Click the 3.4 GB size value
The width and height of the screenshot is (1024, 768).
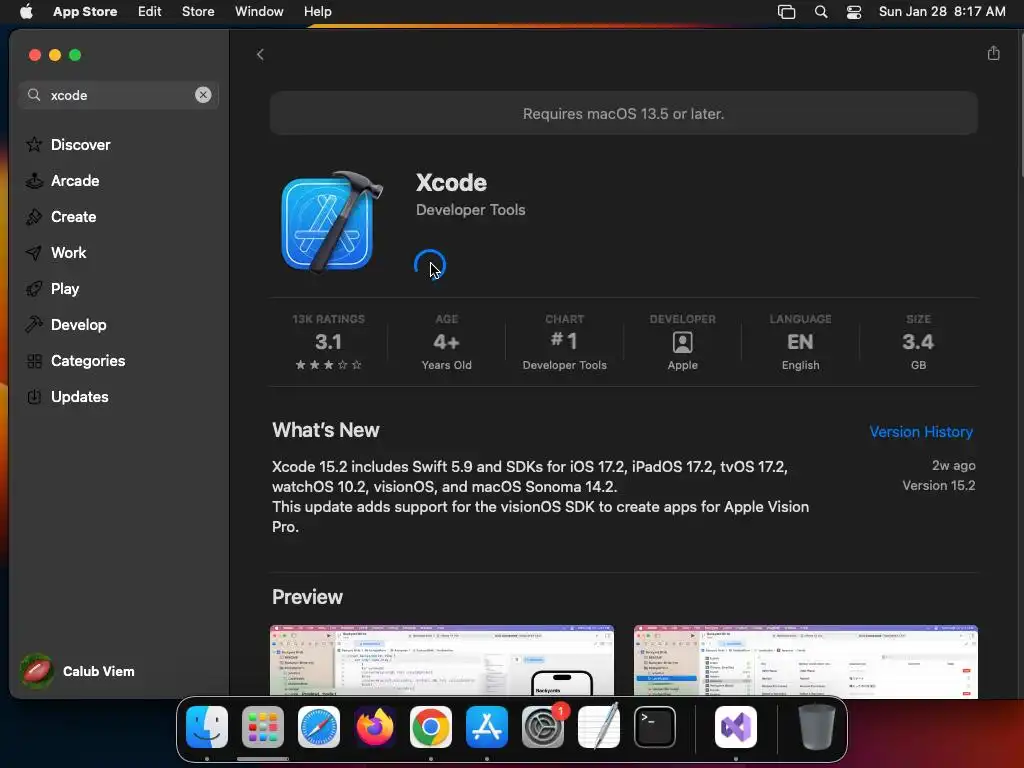[x=918, y=342]
